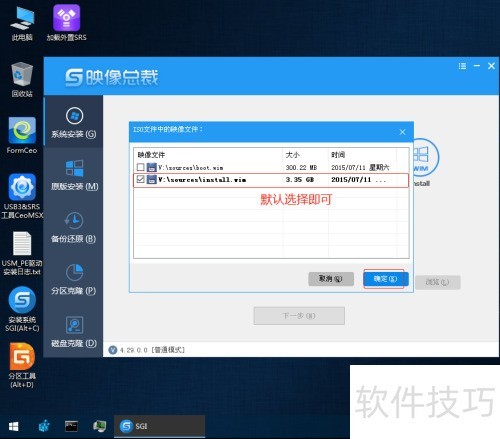Click the 2015/07/11 星期六 date cell

click(360, 168)
